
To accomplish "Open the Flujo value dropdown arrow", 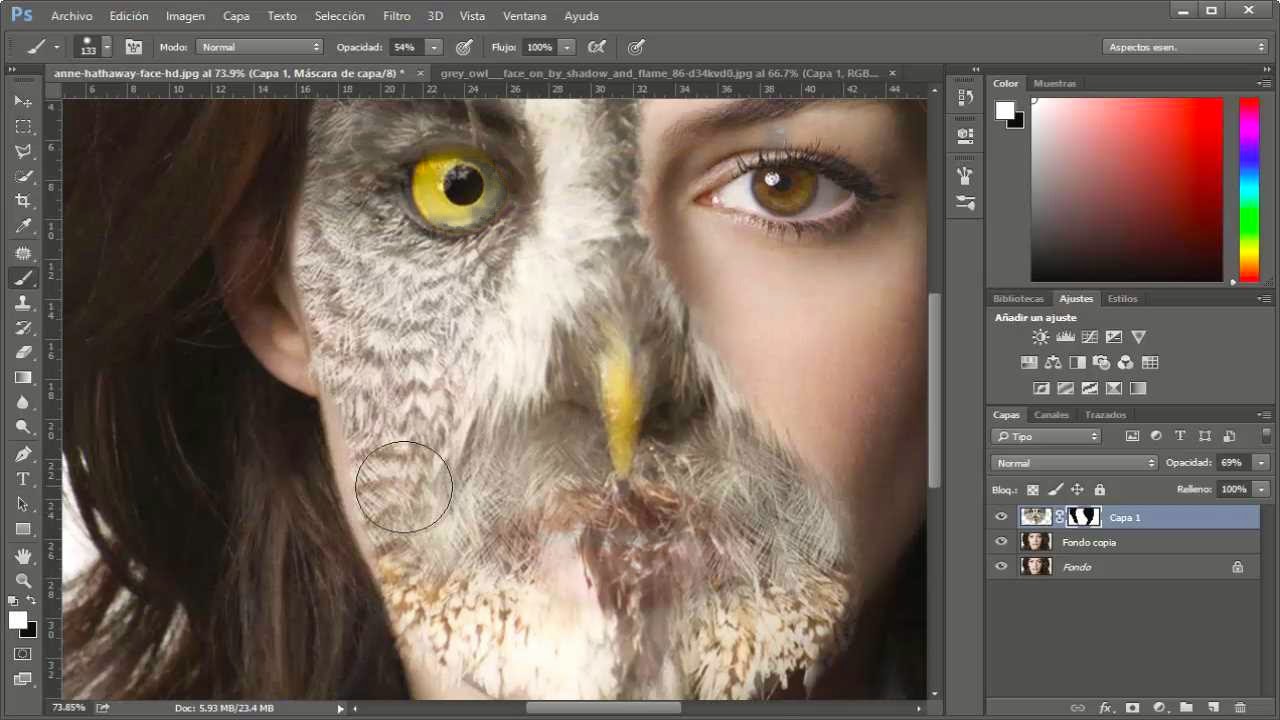I will tap(567, 47).
